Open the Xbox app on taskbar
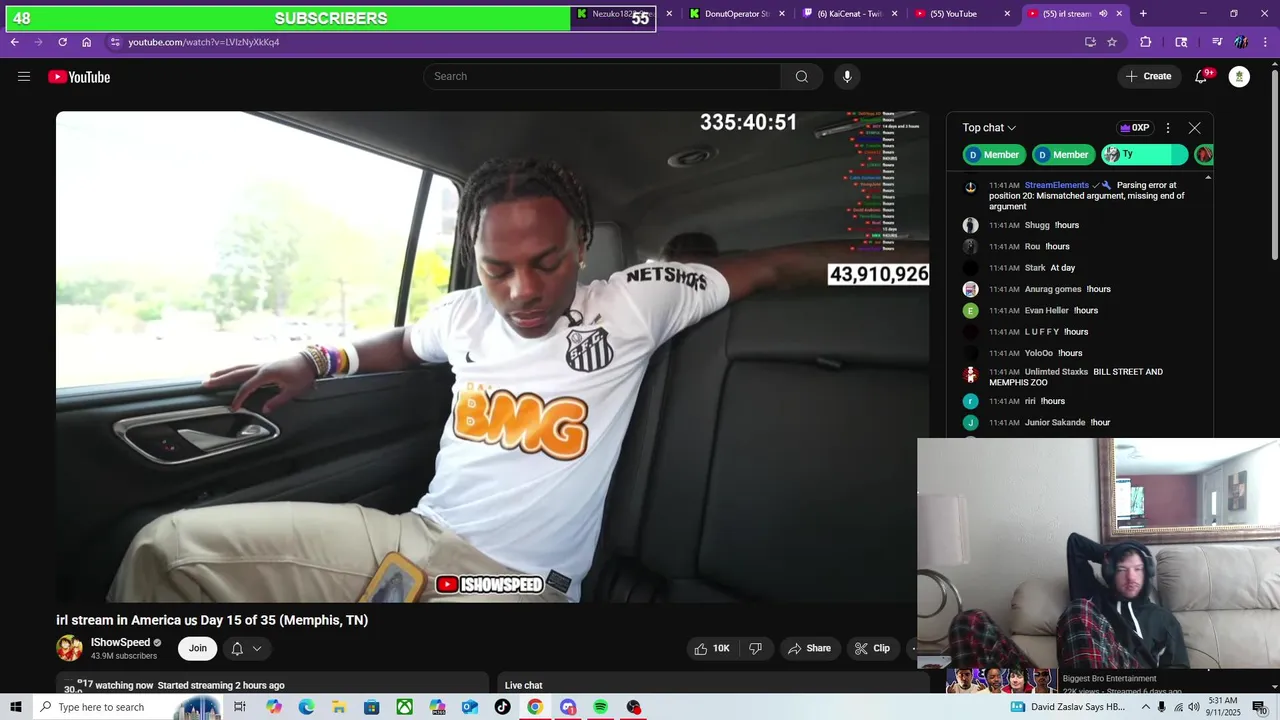Screen dimensions: 1280x720 (404, 707)
